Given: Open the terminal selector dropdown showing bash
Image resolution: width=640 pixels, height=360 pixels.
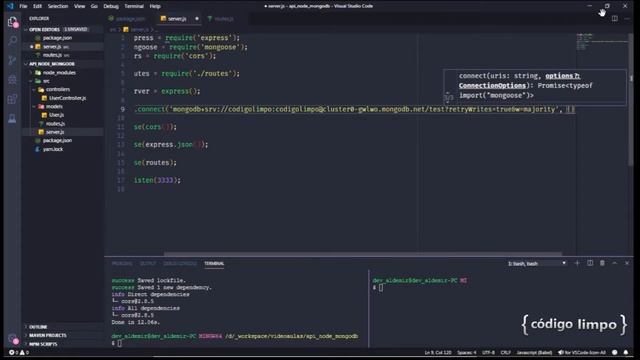Looking at the screenshot, I should point(536,264).
